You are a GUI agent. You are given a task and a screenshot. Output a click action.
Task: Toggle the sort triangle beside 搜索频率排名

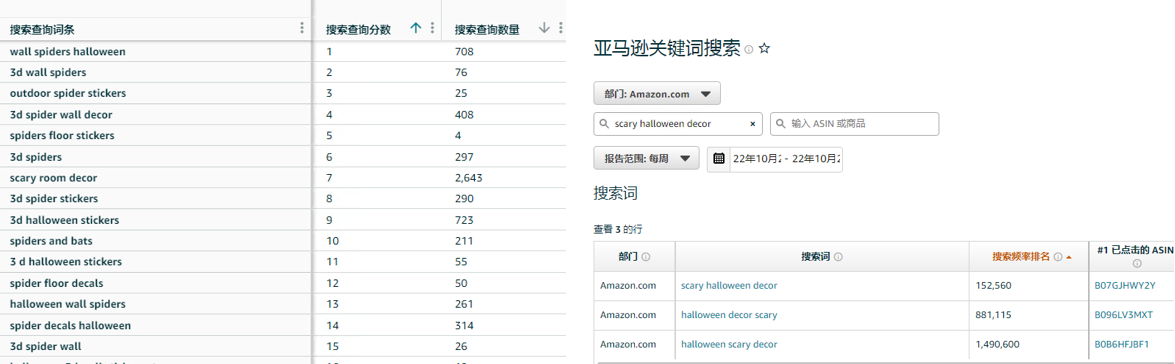click(1069, 257)
